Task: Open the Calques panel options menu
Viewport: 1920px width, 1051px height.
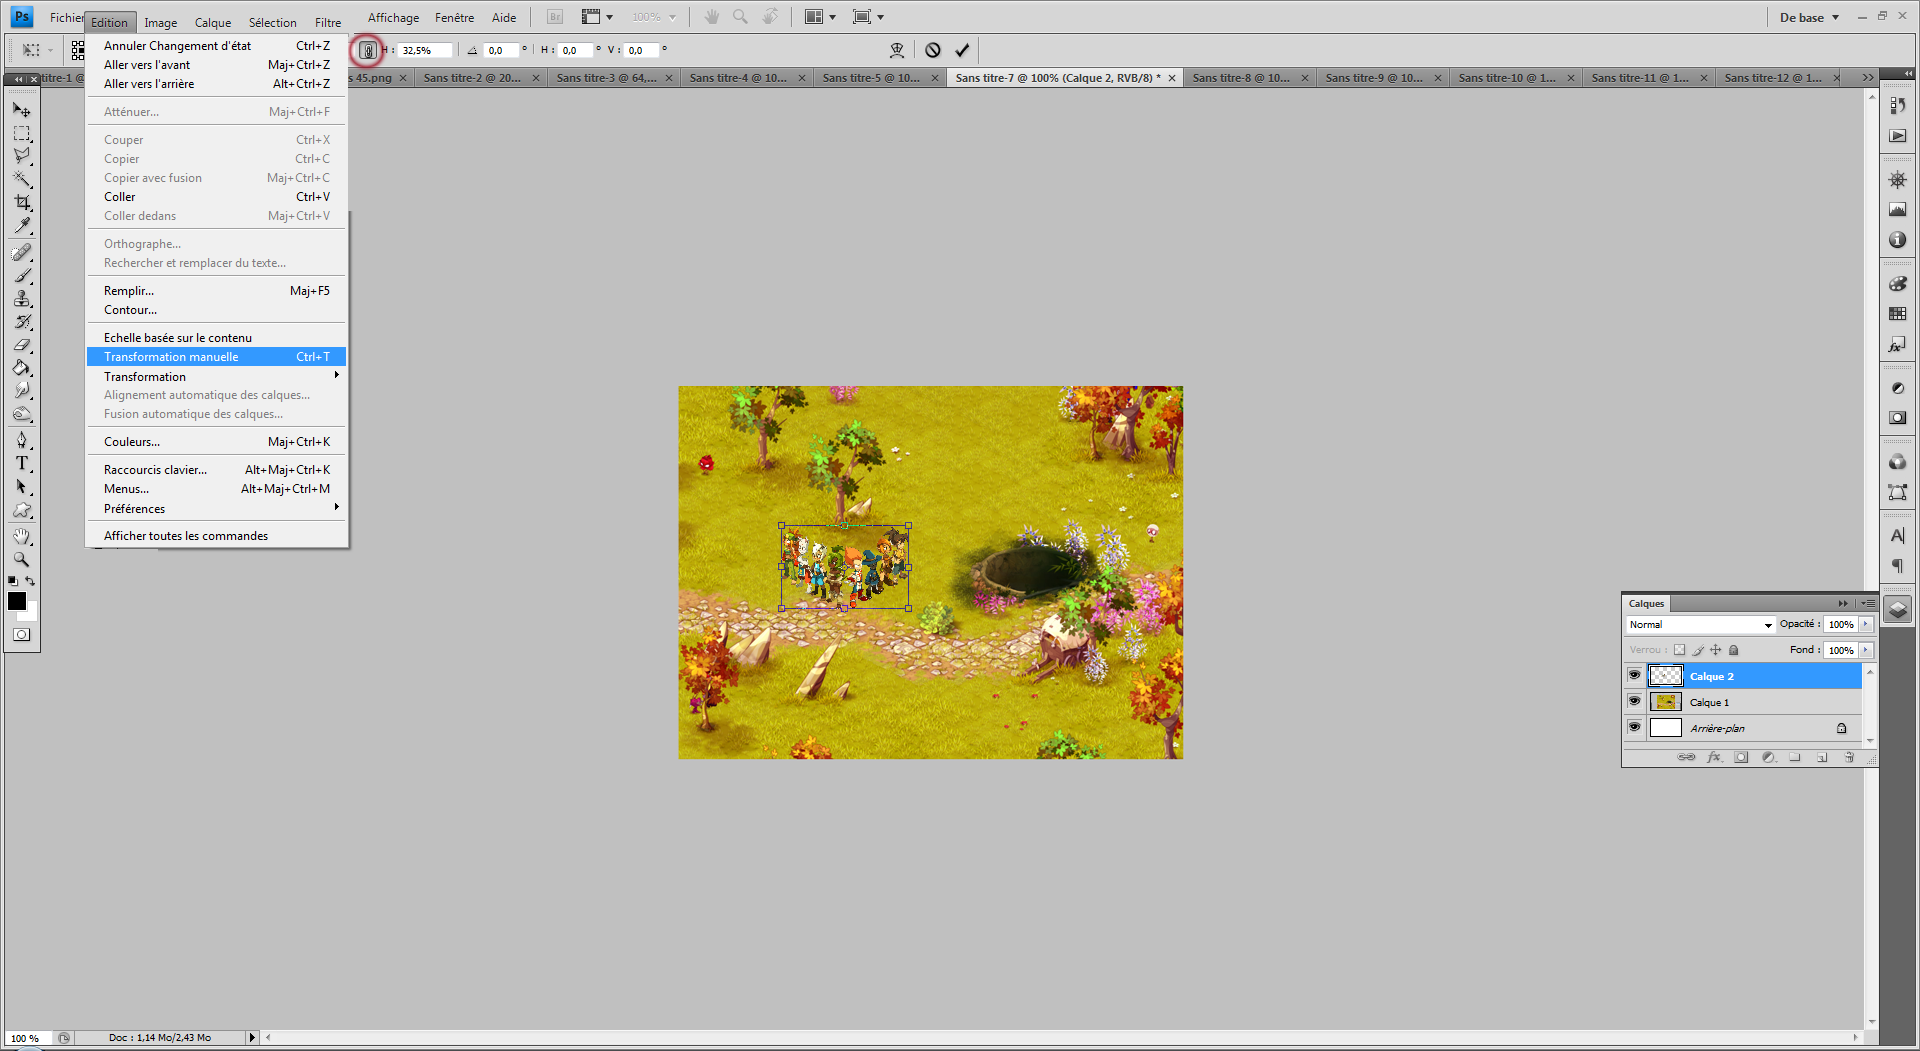Action: click(1868, 603)
